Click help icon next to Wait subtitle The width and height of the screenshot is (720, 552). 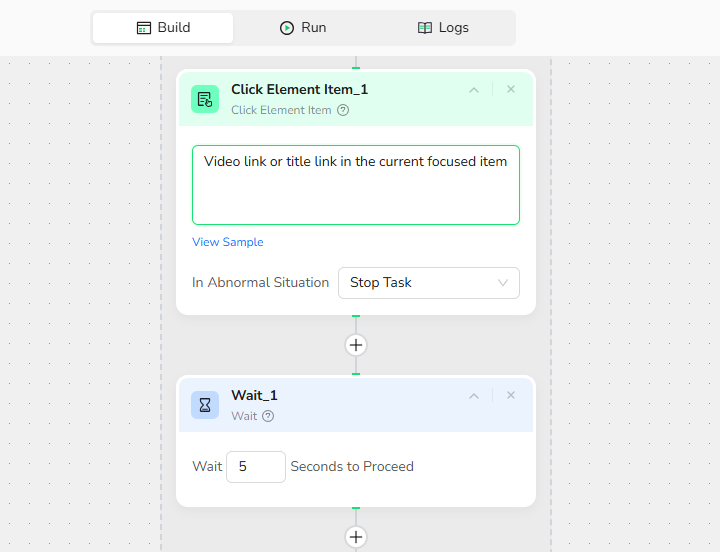tap(268, 416)
